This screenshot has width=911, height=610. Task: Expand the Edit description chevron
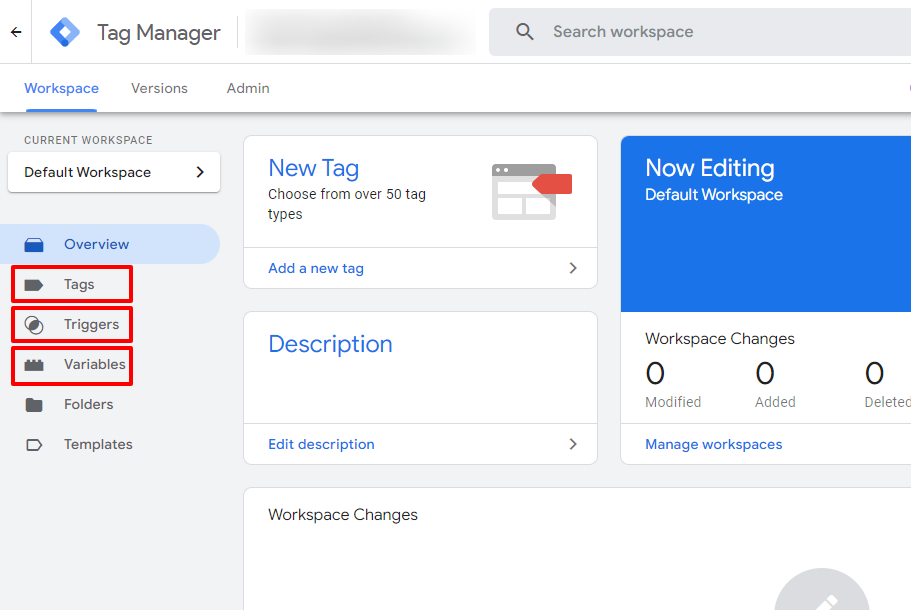tap(572, 444)
